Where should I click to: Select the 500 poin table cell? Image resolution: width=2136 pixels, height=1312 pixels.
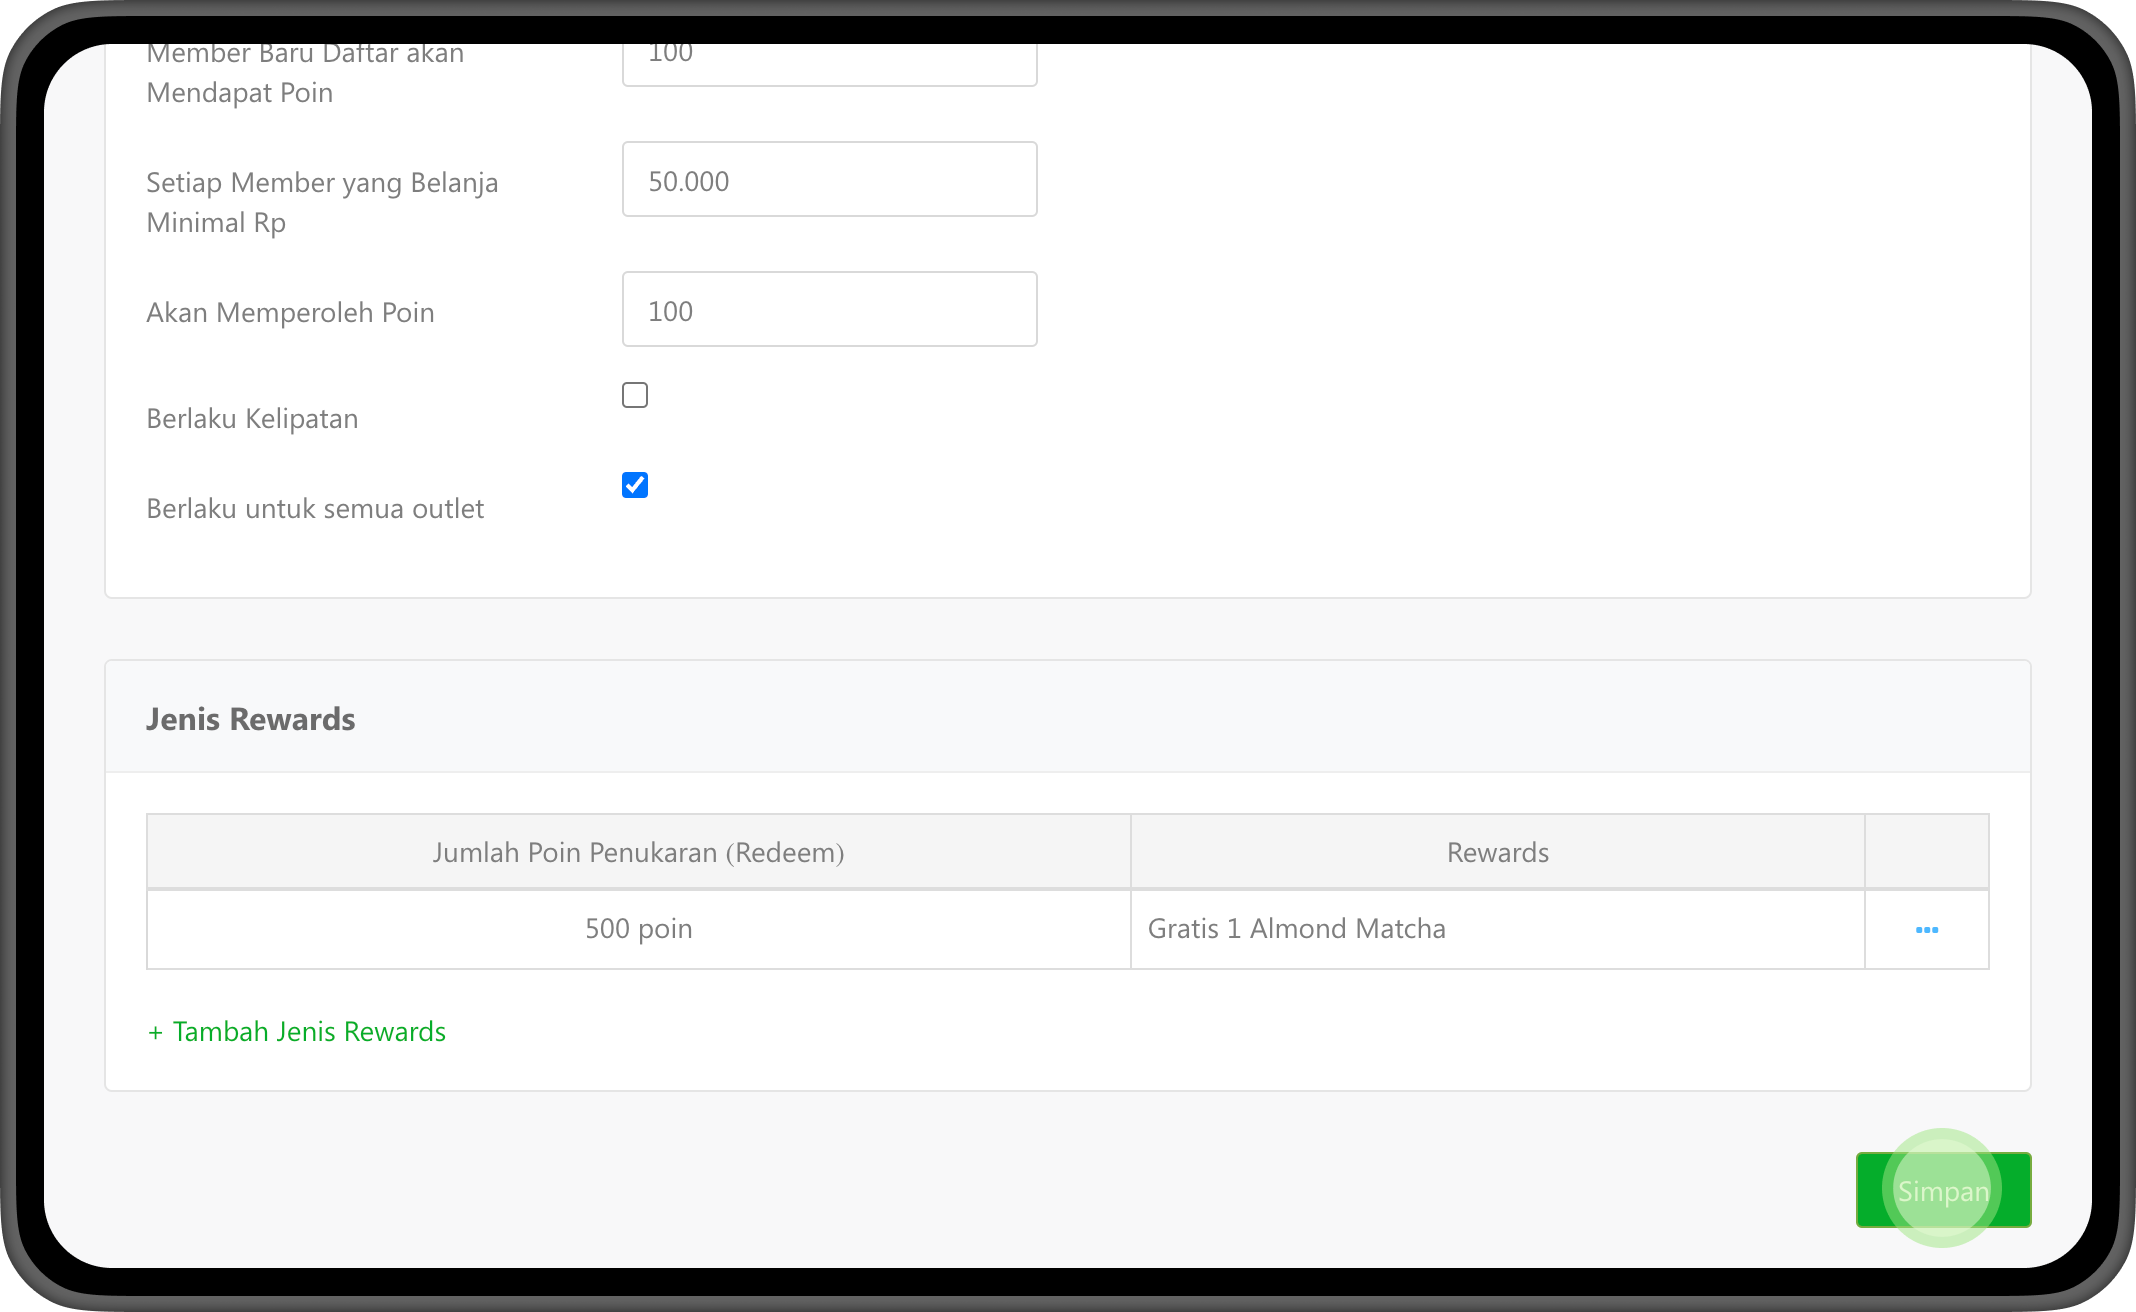coord(638,929)
